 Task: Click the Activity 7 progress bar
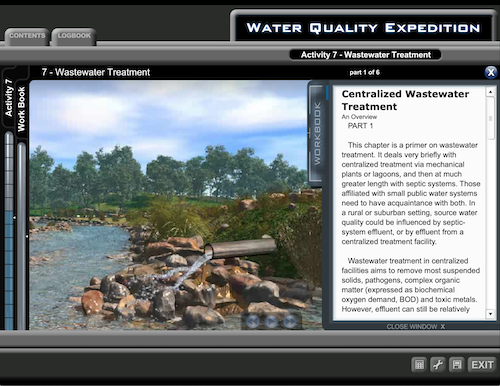(9, 231)
